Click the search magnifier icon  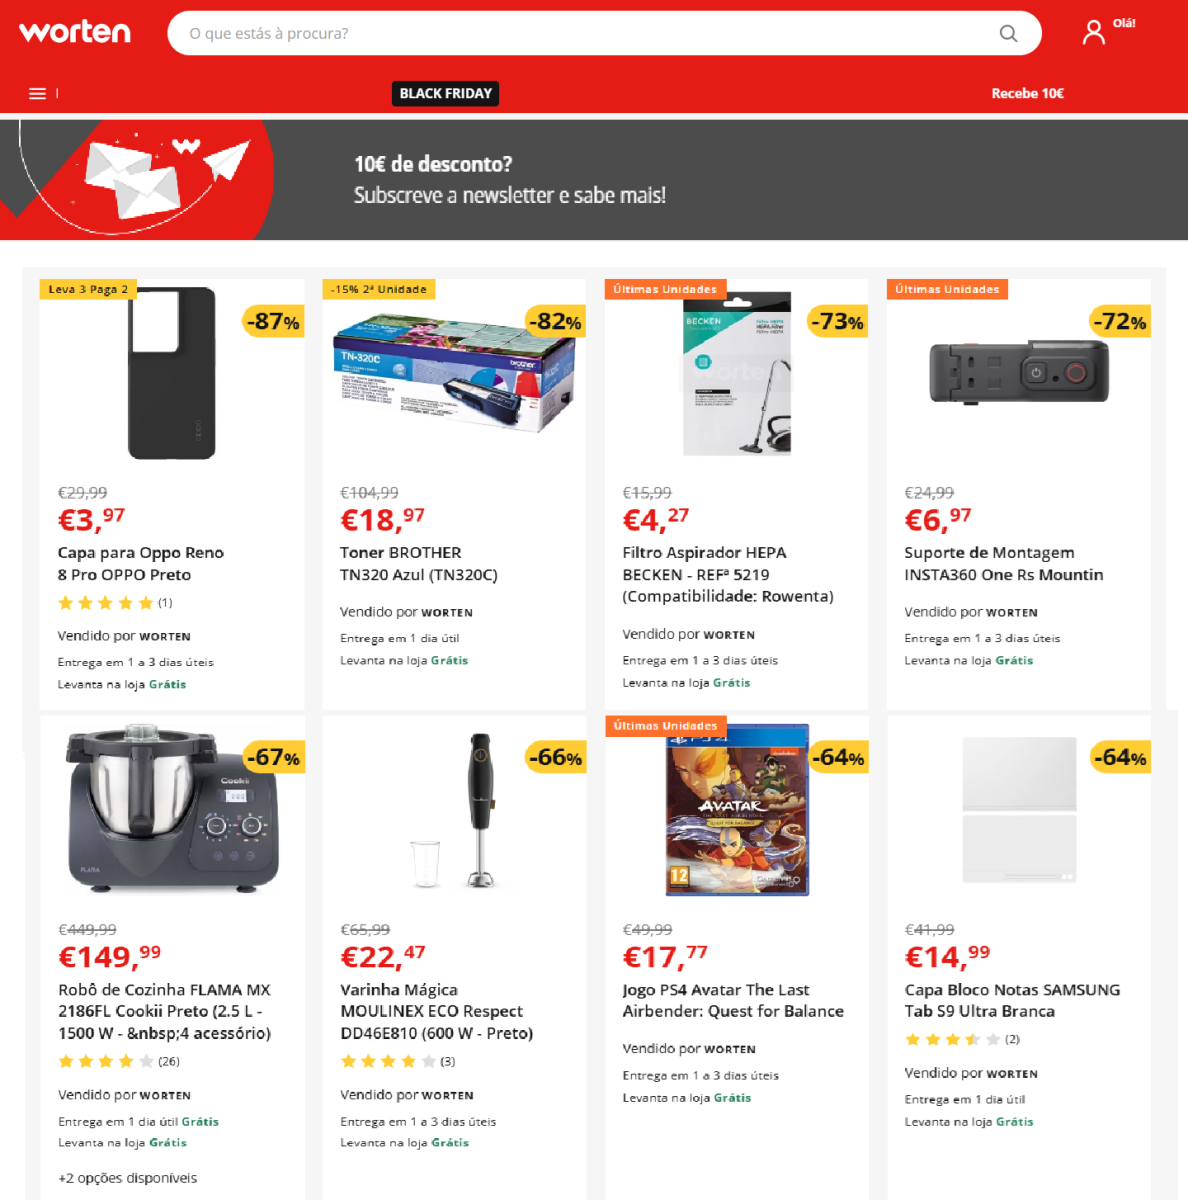[x=1008, y=33]
